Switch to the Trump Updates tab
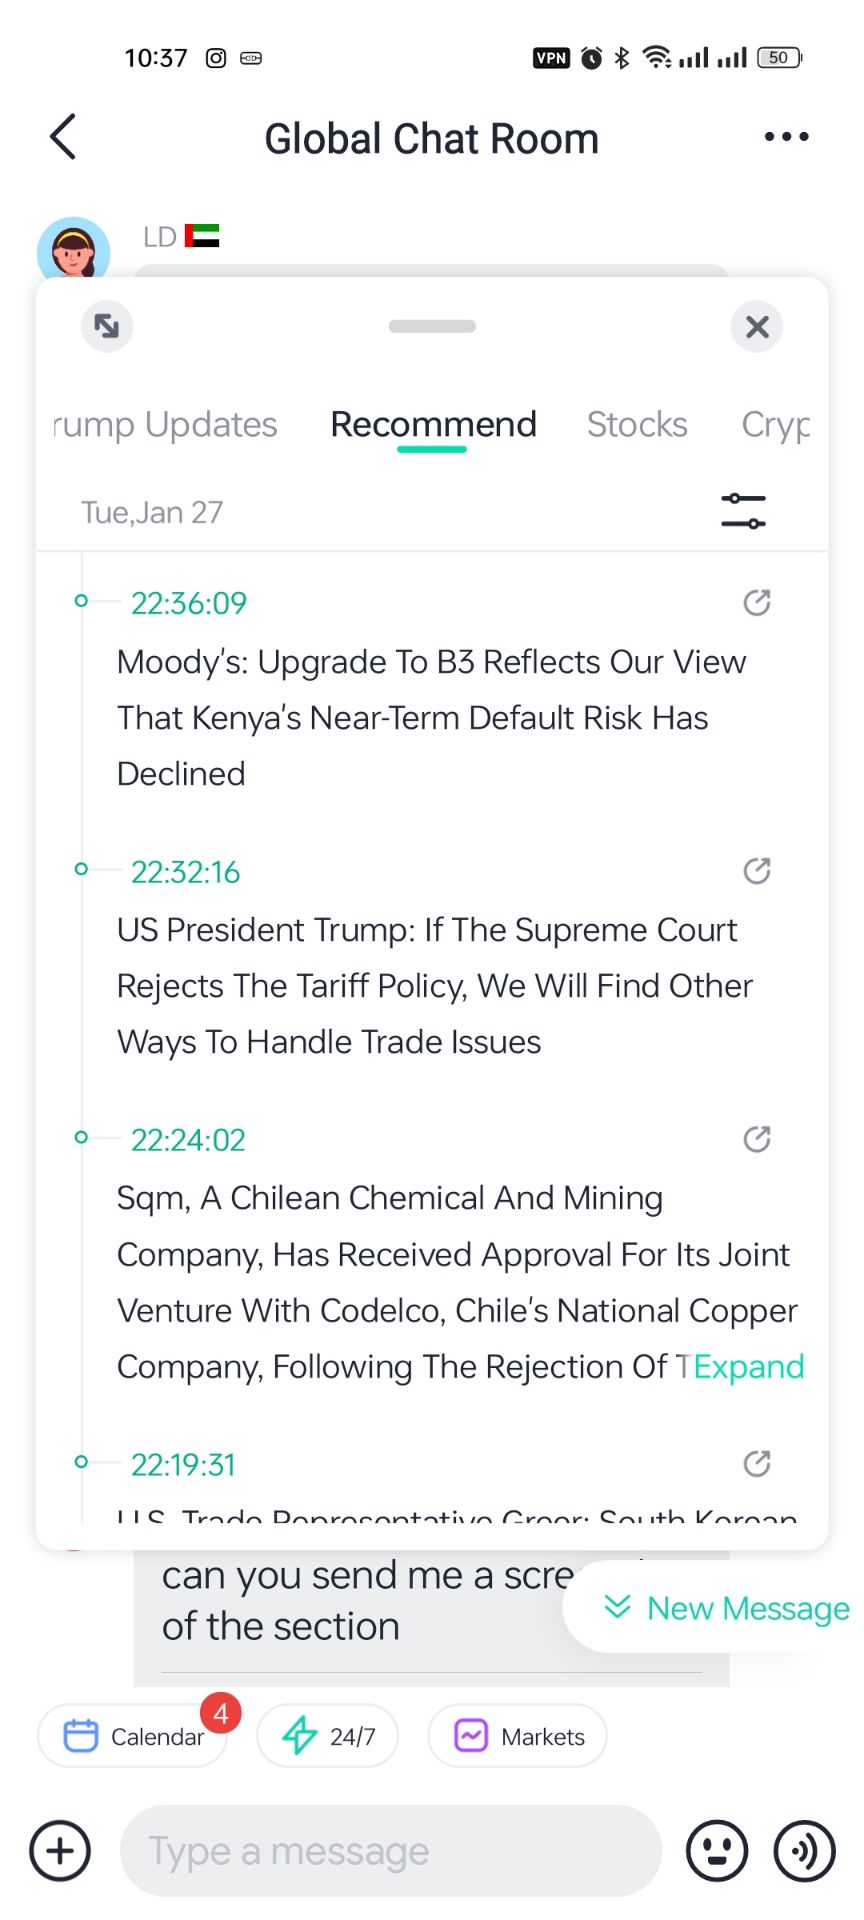The width and height of the screenshot is (864, 1920). tap(166, 425)
